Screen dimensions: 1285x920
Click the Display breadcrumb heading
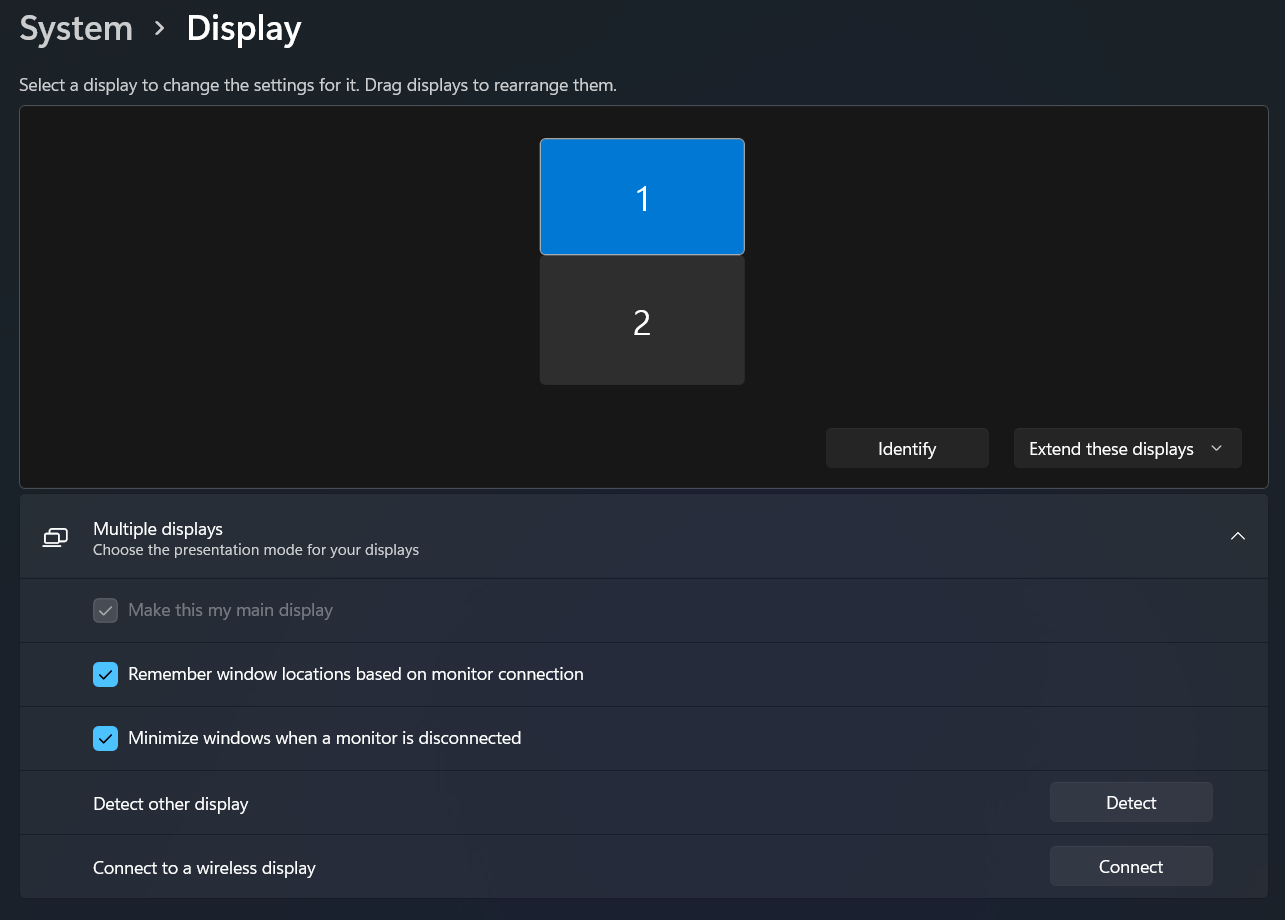tap(243, 28)
